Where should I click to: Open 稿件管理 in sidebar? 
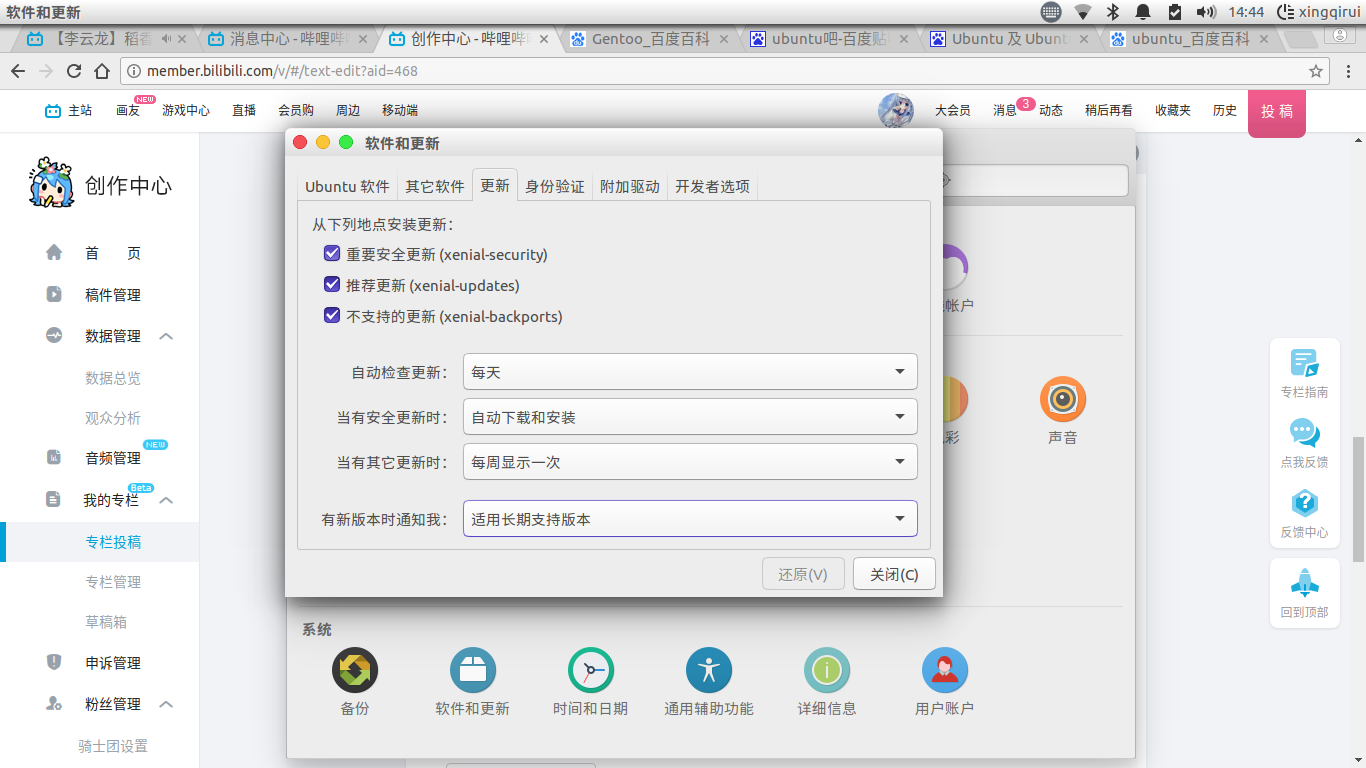(x=113, y=295)
